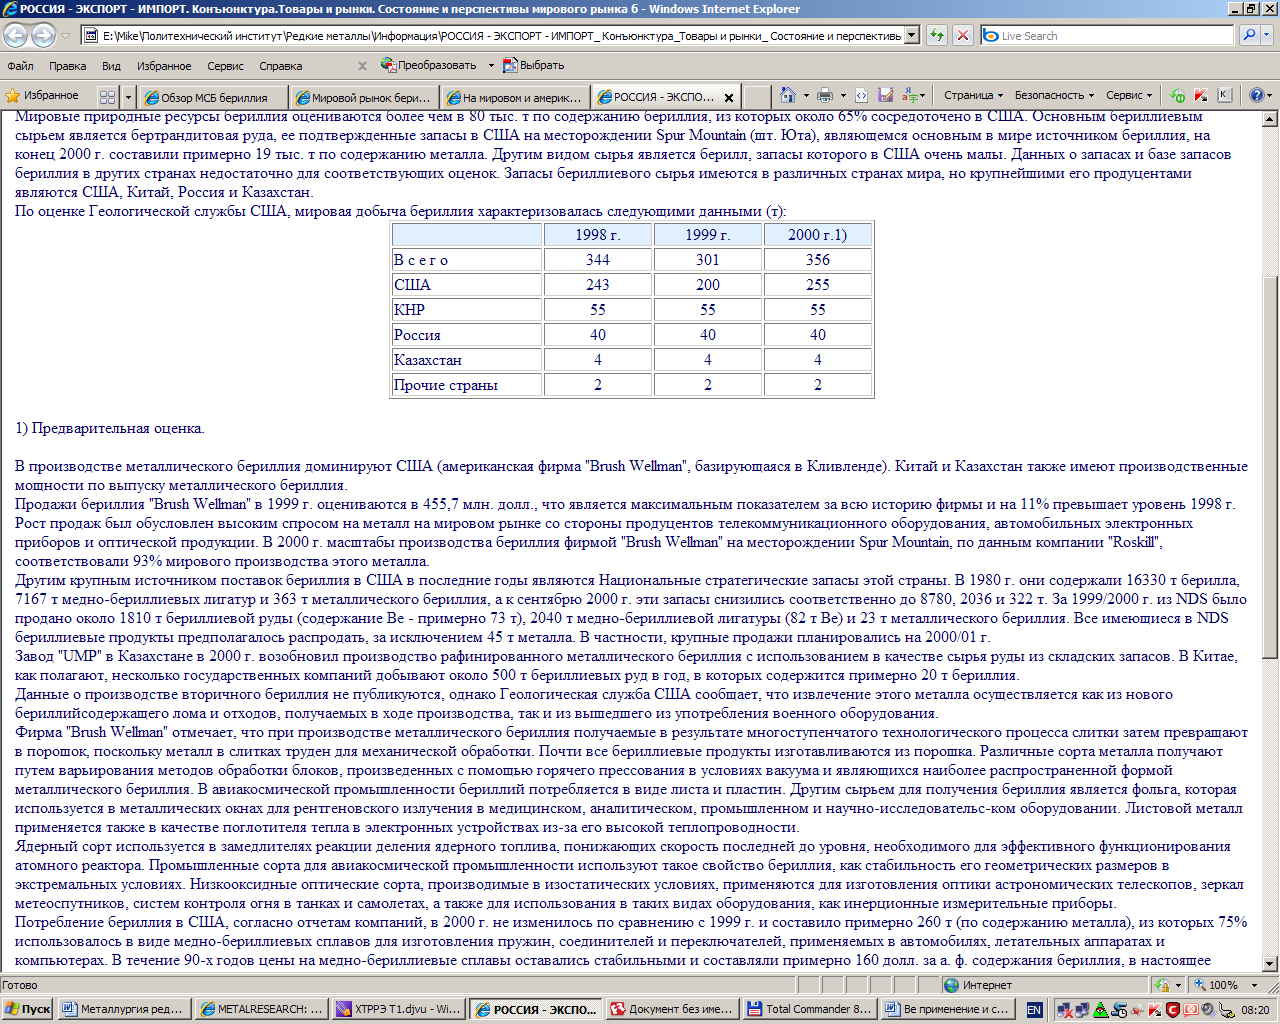Switch to the На мировом и америк... tab
The height and width of the screenshot is (1024, 1280).
tap(514, 97)
